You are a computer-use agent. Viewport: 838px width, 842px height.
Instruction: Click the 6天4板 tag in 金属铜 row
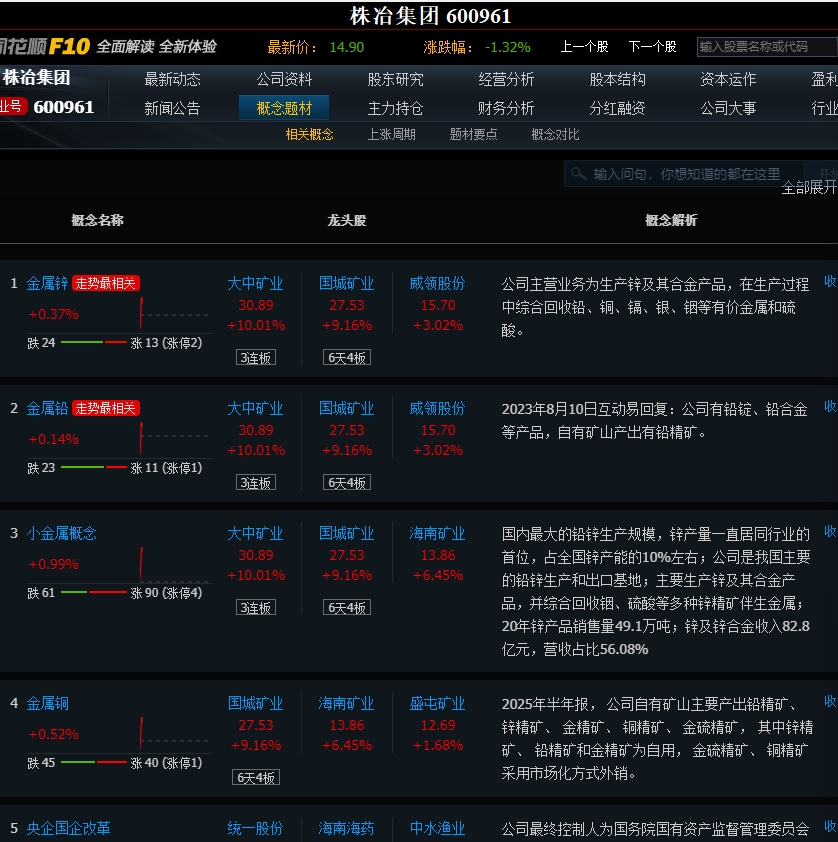[x=256, y=778]
